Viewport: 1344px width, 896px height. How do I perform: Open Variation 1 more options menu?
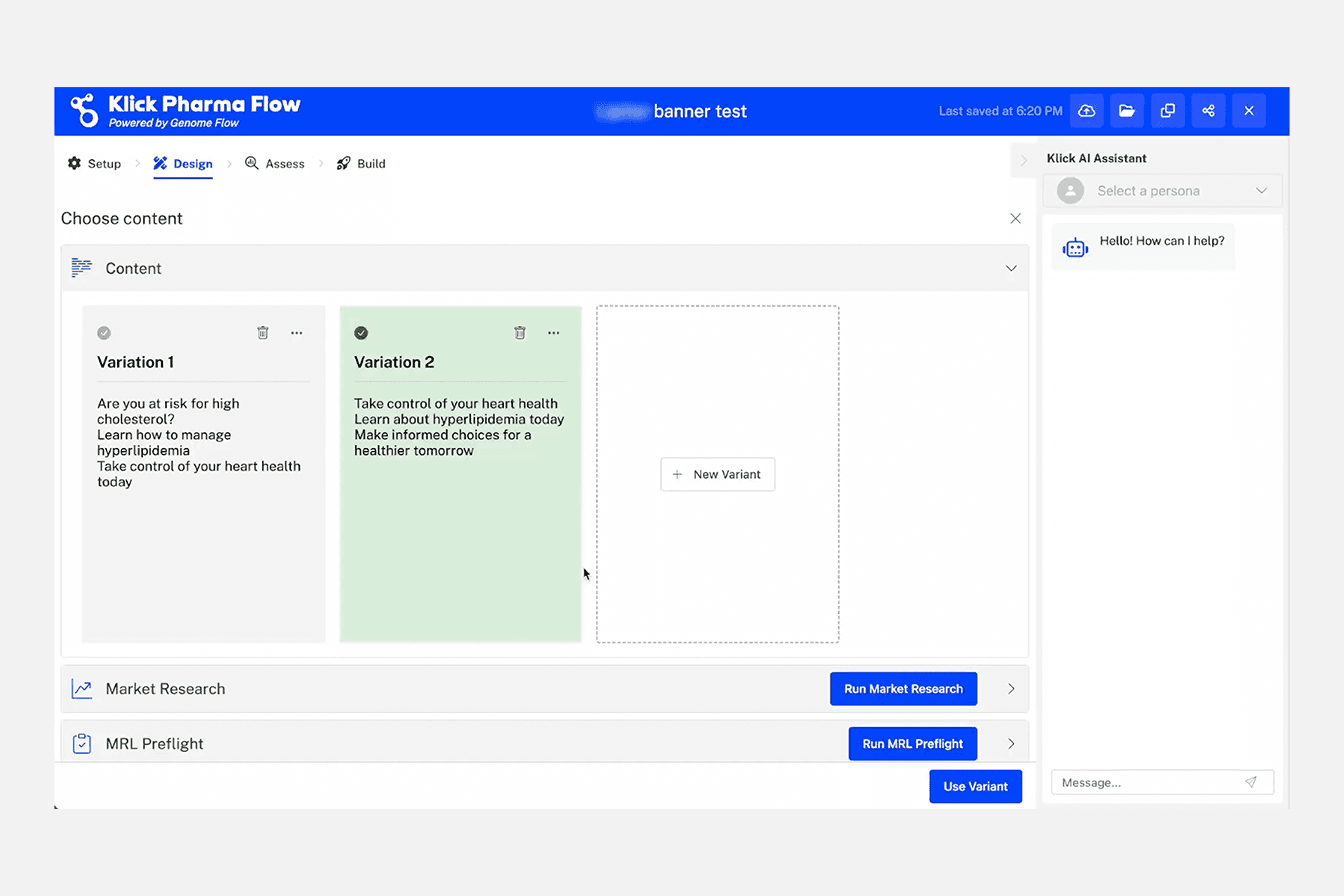[x=297, y=333]
